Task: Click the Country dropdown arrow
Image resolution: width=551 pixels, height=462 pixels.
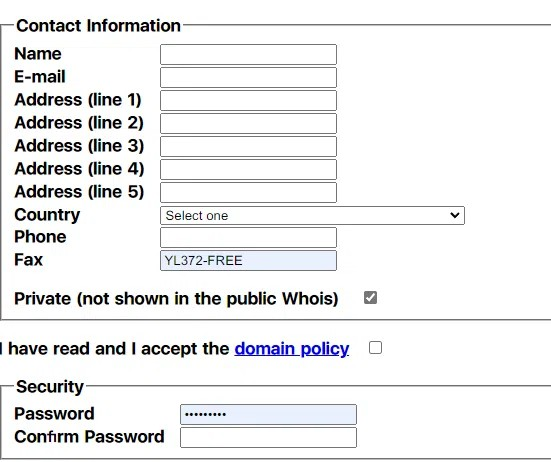Action: 455,215
